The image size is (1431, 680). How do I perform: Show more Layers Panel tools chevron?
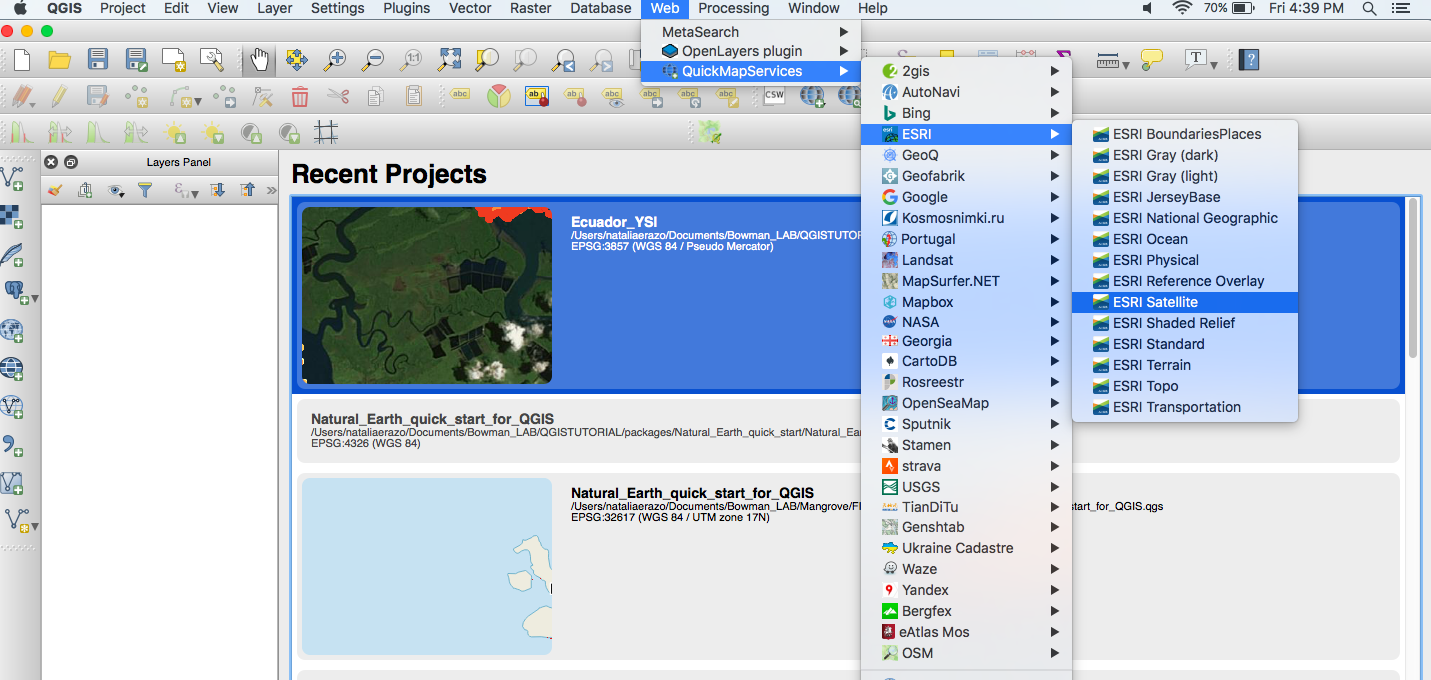click(x=271, y=190)
